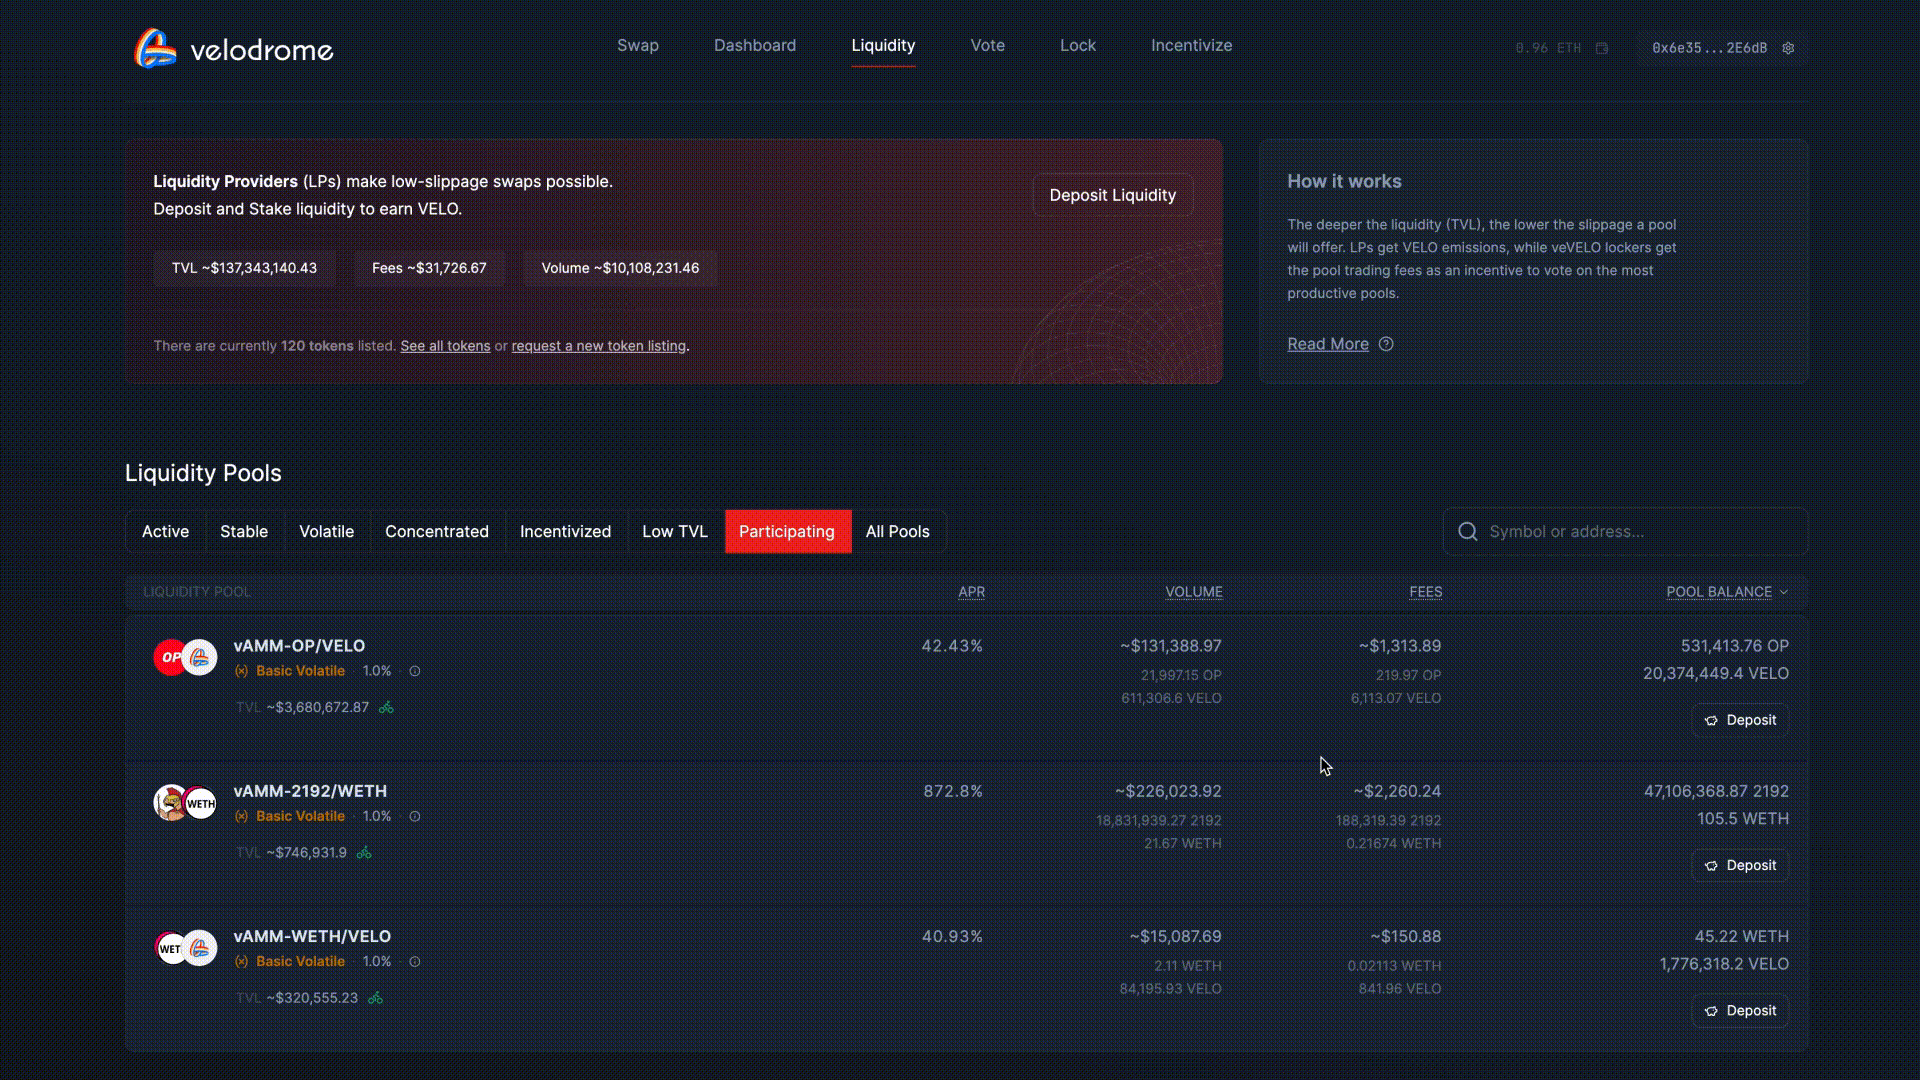Screen dimensions: 1920x1080
Task: Sort pools by Volume header
Action: pos(1193,592)
